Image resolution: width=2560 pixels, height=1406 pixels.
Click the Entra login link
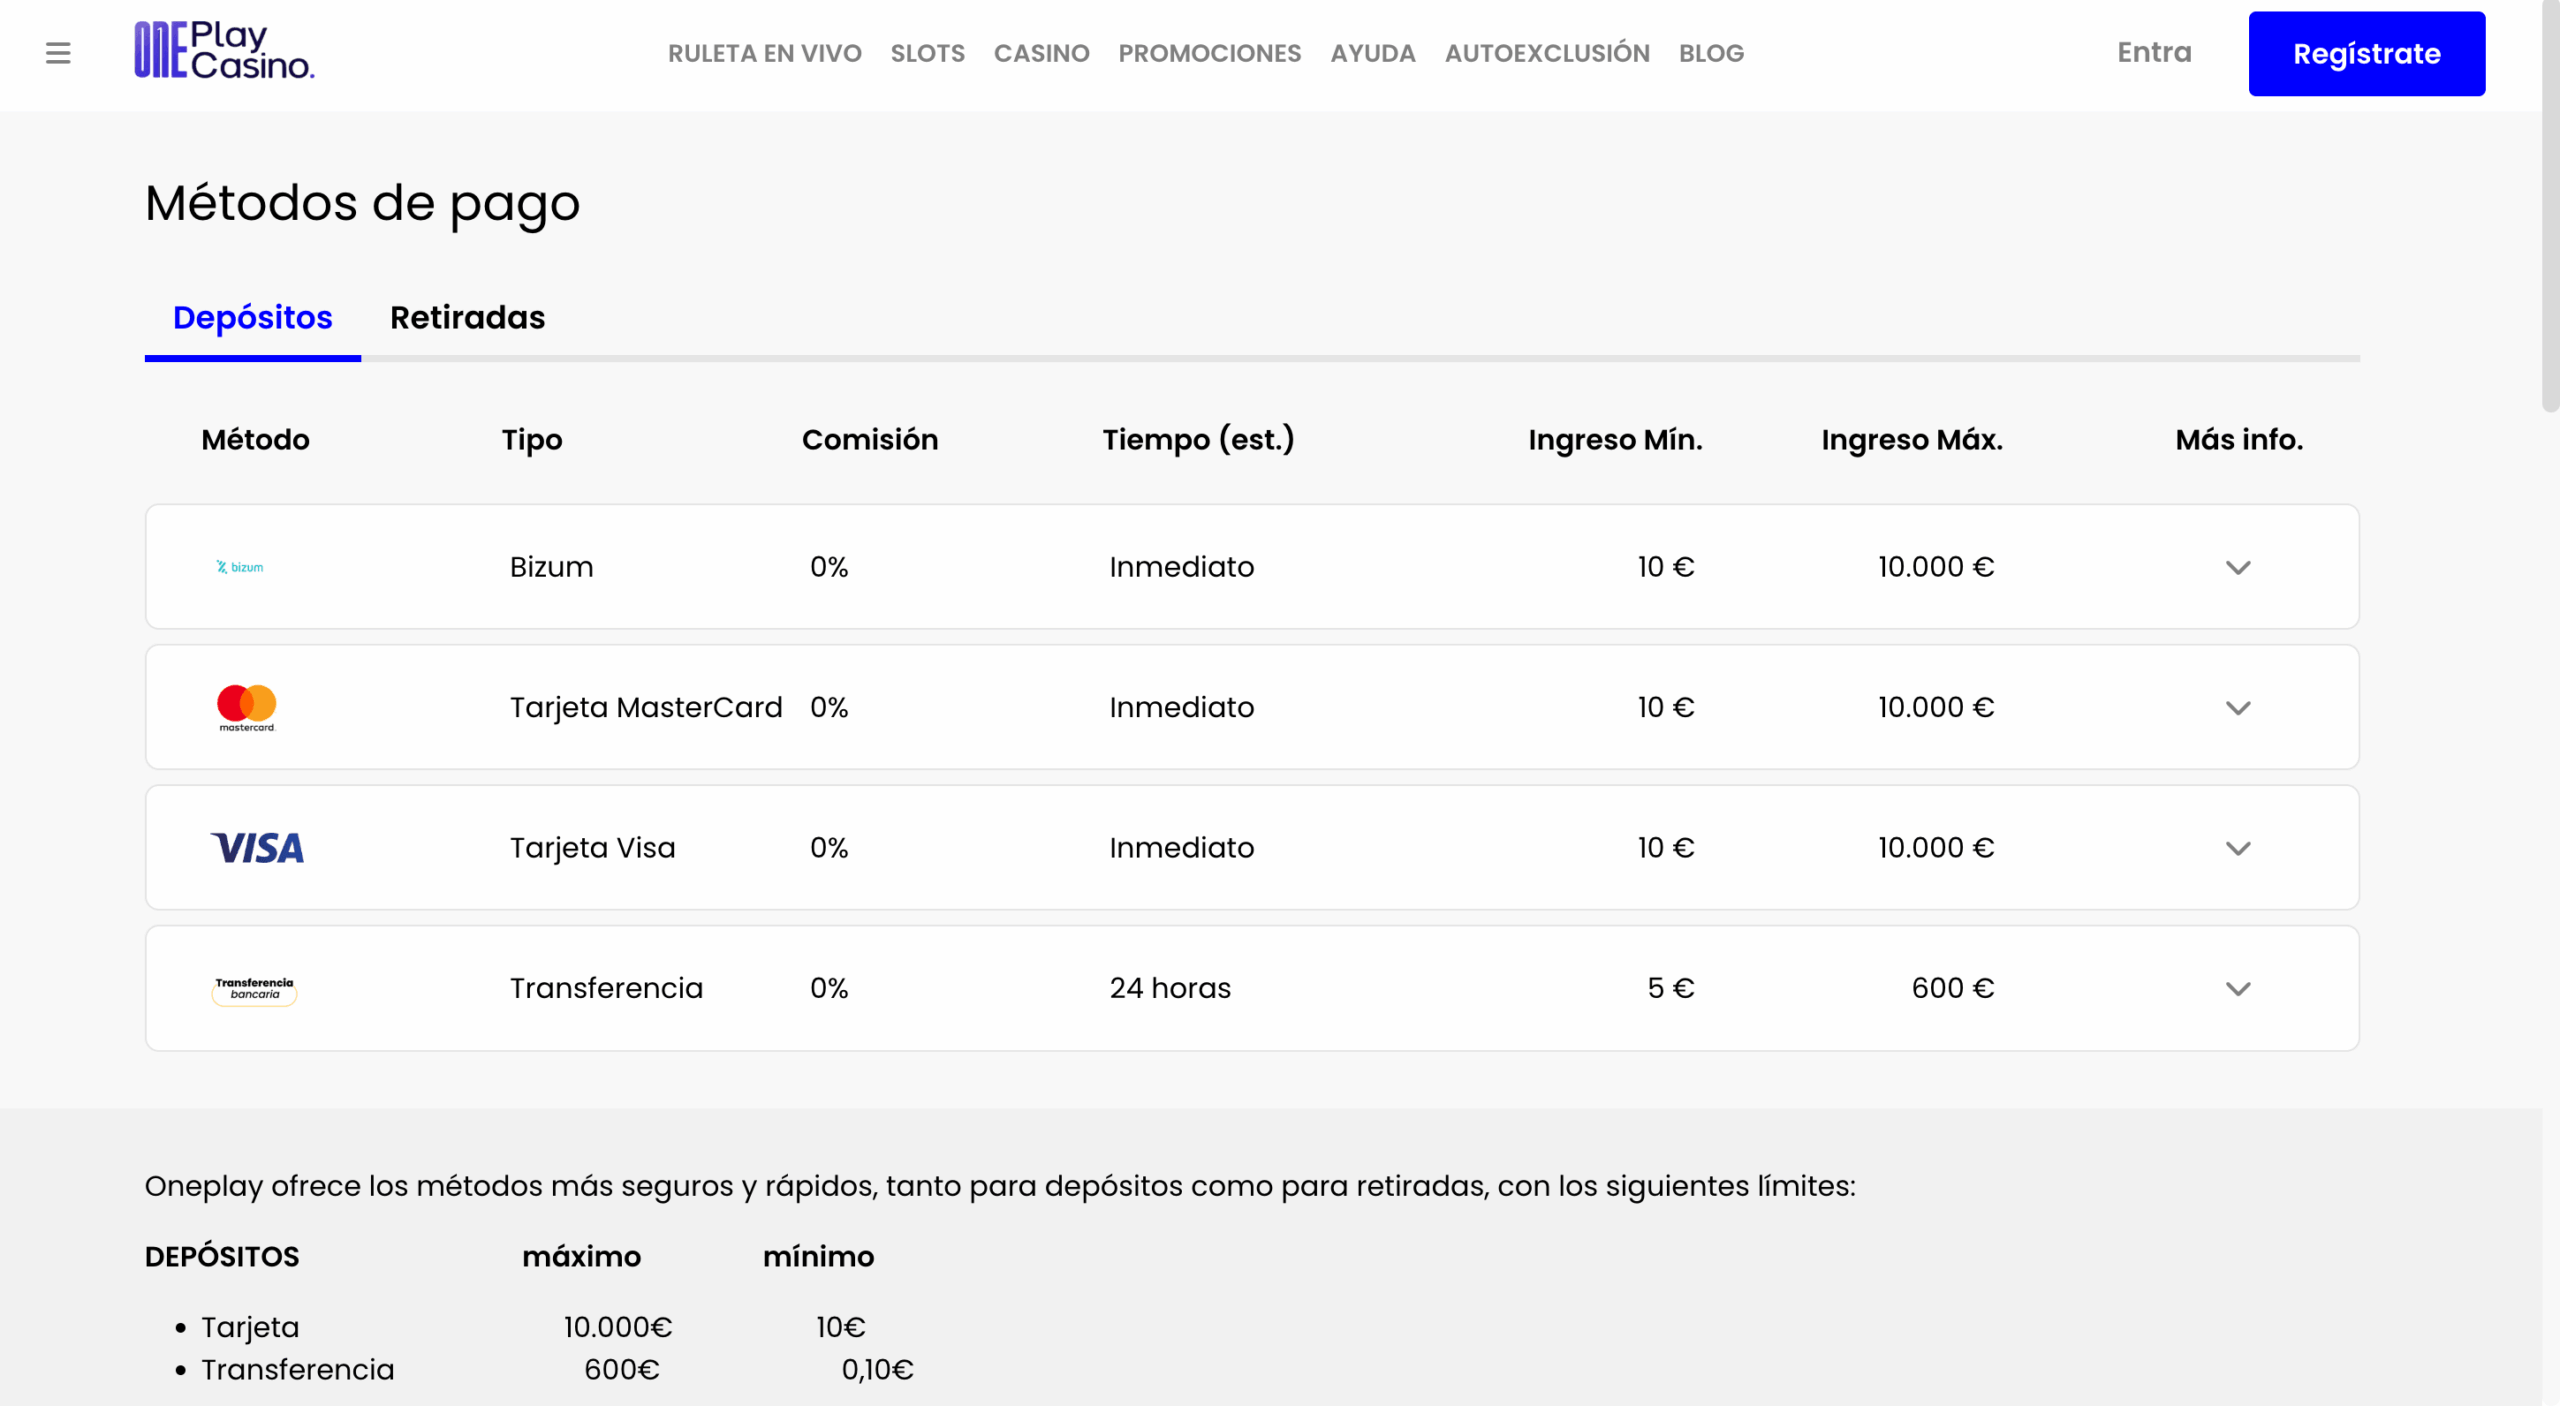2153,53
